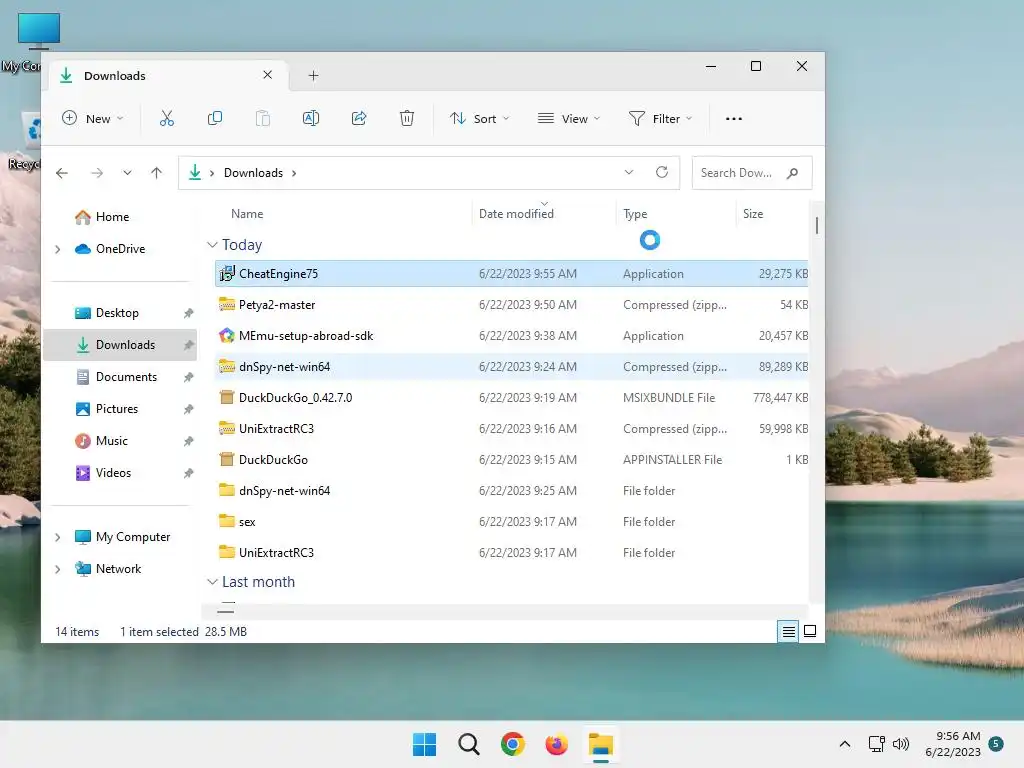Image resolution: width=1024 pixels, height=768 pixels.
Task: Switch to large thumbnails view icon
Action: (810, 632)
